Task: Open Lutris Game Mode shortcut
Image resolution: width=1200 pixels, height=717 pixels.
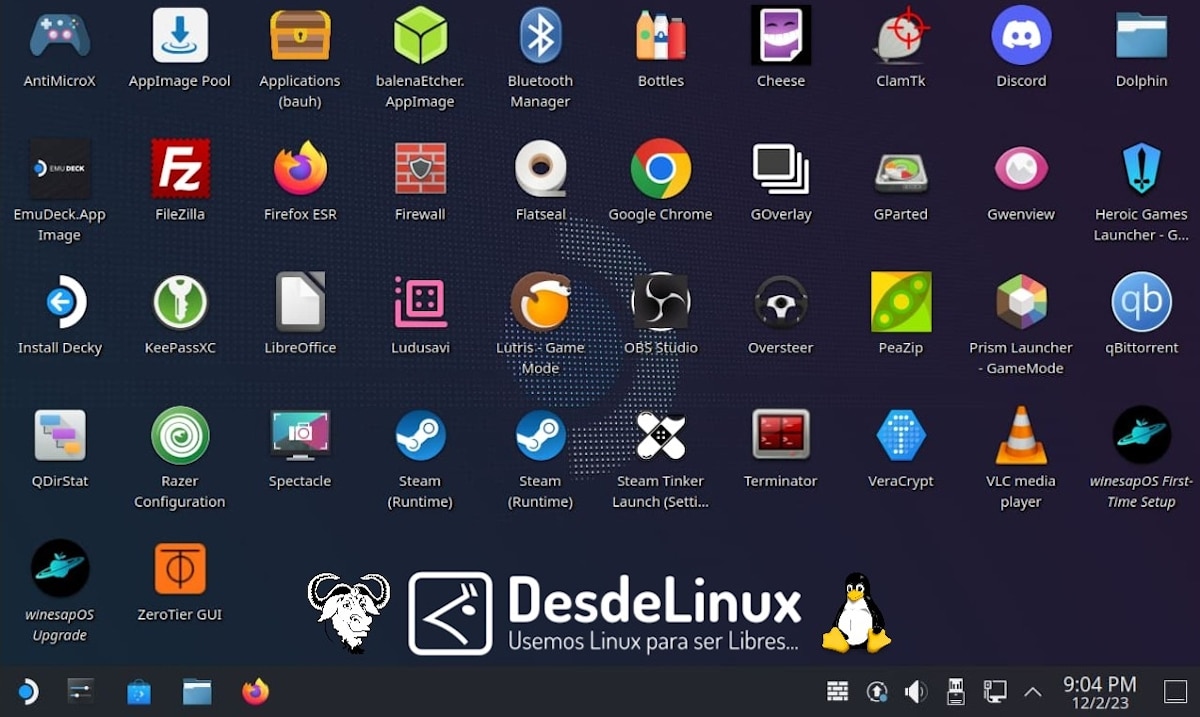Action: 540,302
